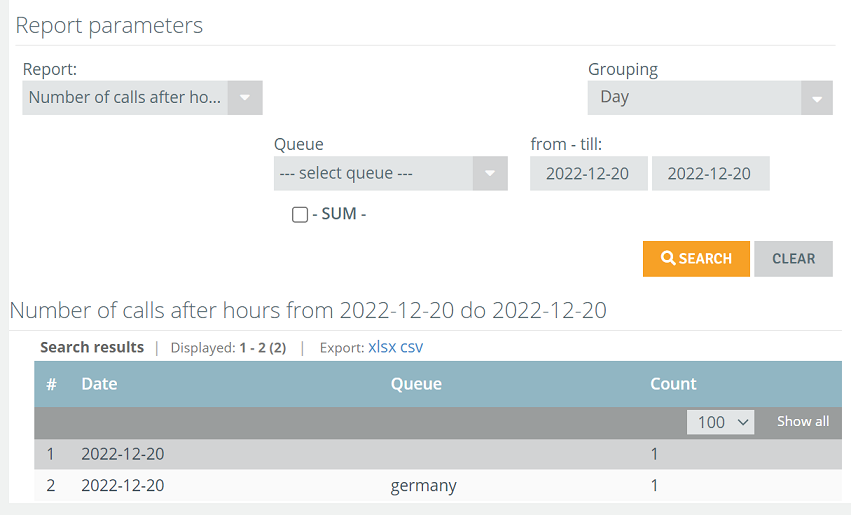This screenshot has height=515, width=851.
Task: Click Show all link
Action: (803, 421)
